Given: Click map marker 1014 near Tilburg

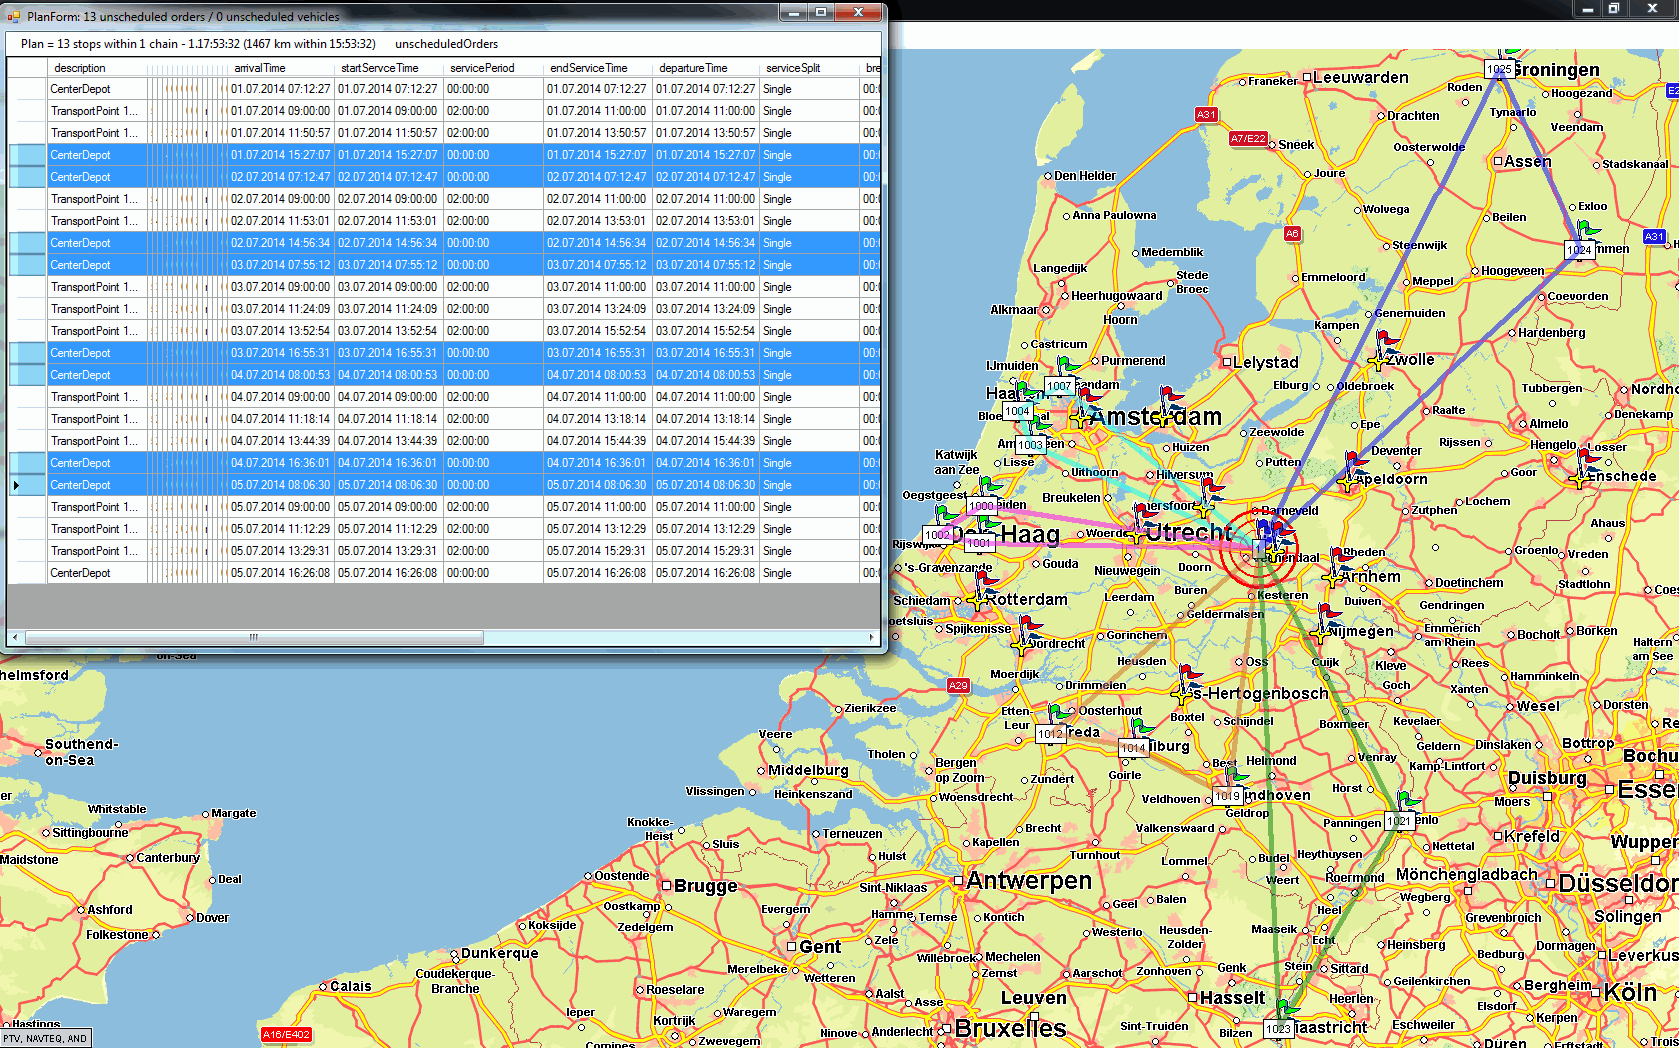Looking at the screenshot, I should [1133, 748].
